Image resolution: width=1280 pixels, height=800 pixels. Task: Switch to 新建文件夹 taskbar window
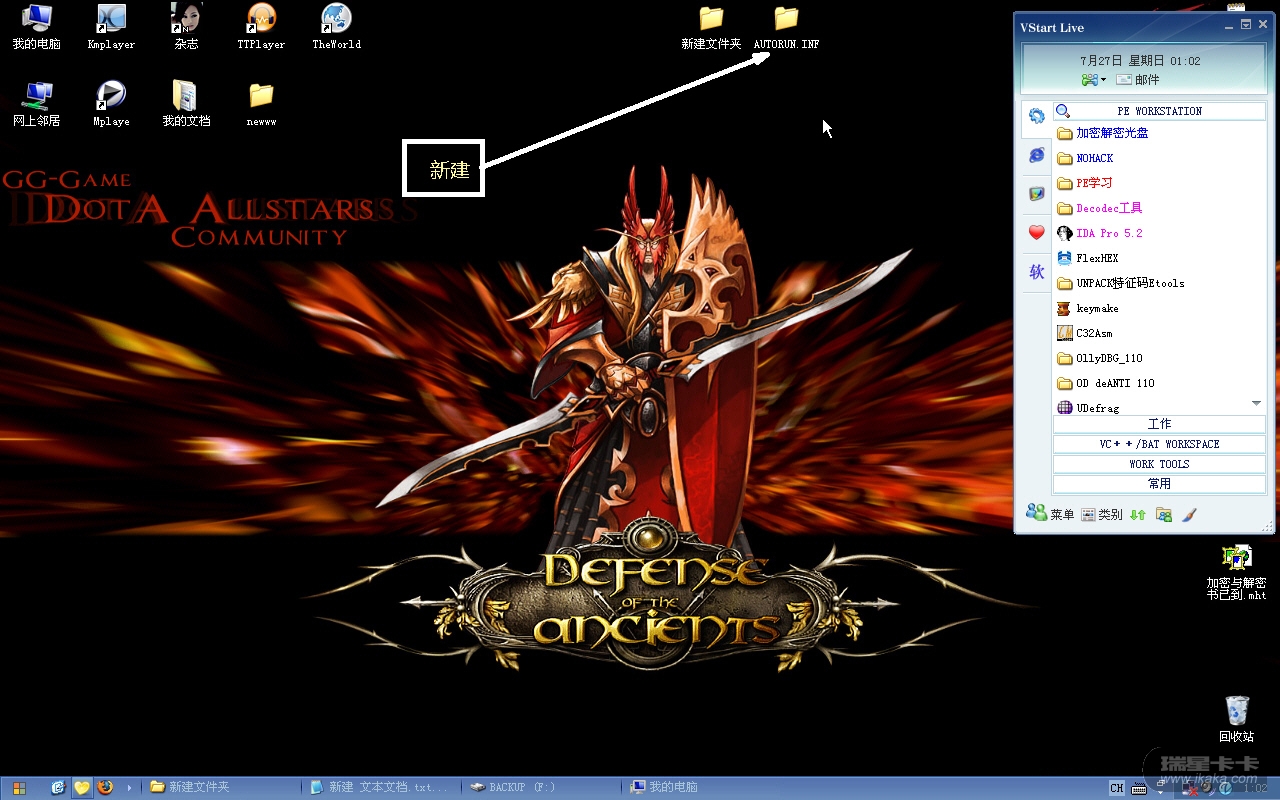pos(222,787)
